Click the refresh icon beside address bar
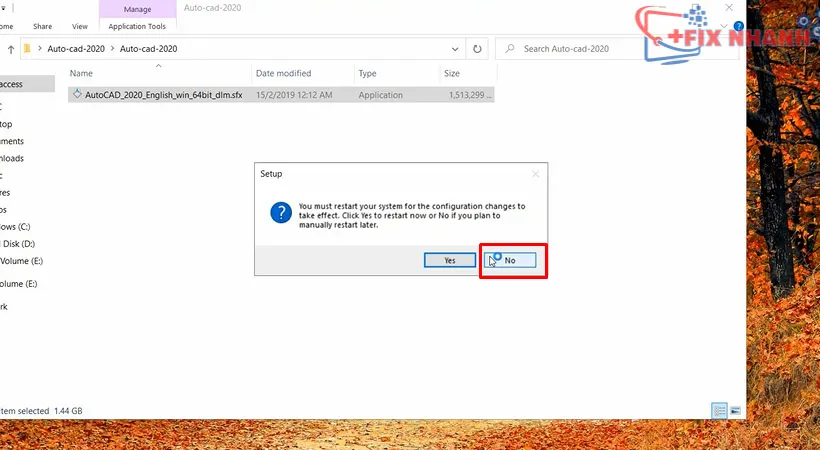This screenshot has height=450, width=820. click(x=478, y=48)
